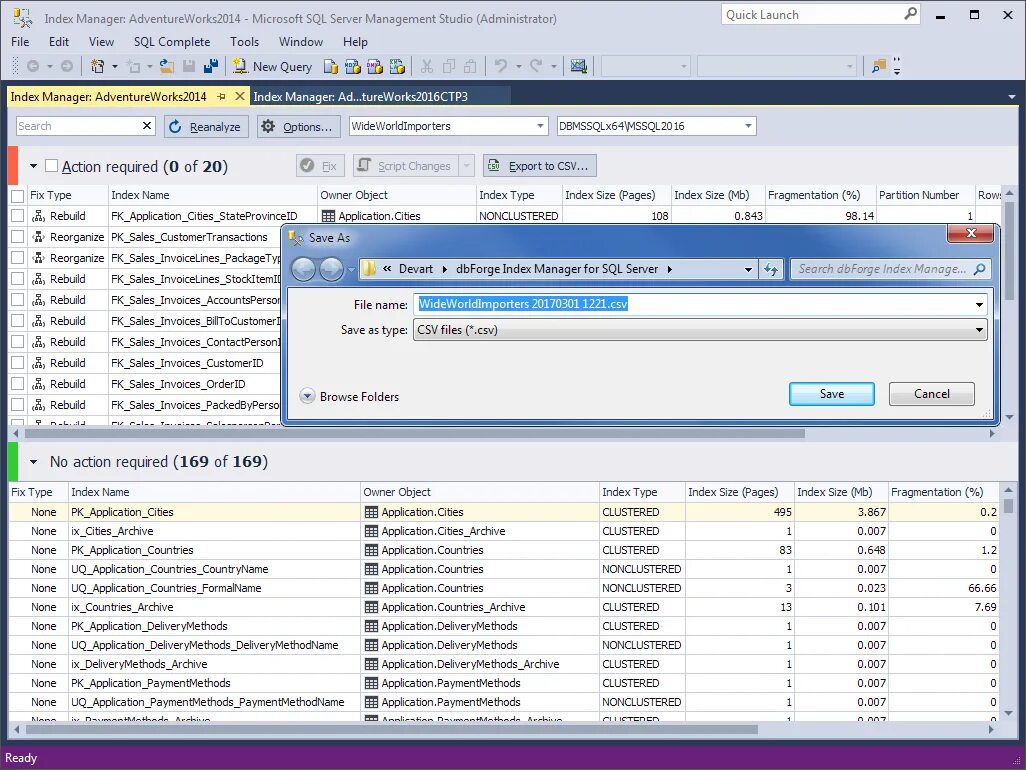Click the Navigate Backward icon
The width and height of the screenshot is (1026, 770).
(x=33, y=66)
